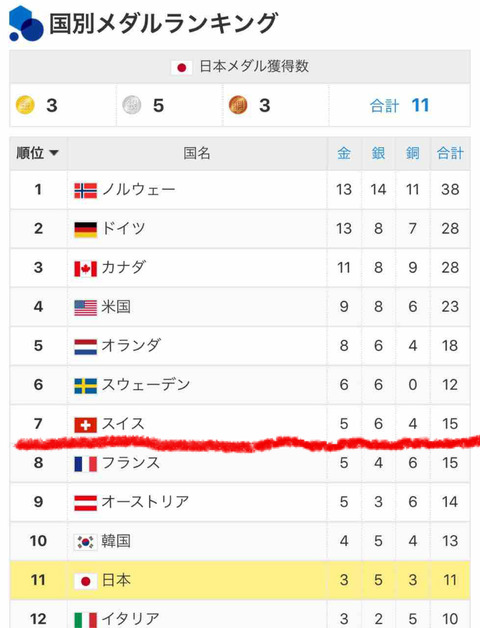Click the Canada flag icon

tap(85, 269)
